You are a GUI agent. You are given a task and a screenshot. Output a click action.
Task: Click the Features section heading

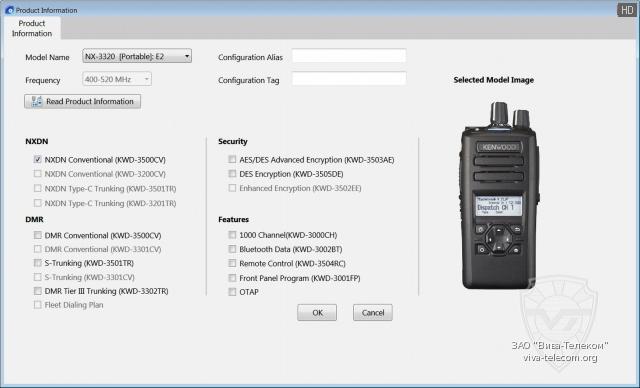[x=233, y=219]
